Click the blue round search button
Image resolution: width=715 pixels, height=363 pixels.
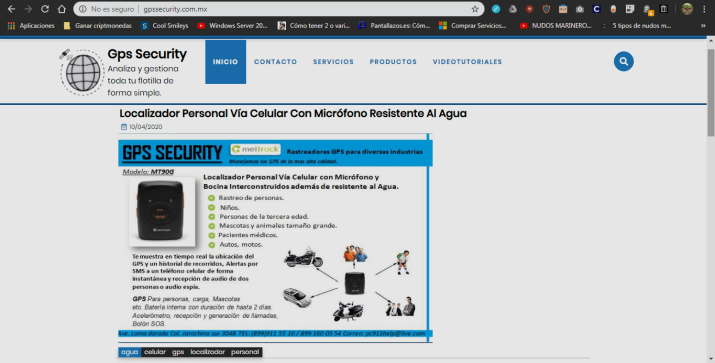click(623, 62)
